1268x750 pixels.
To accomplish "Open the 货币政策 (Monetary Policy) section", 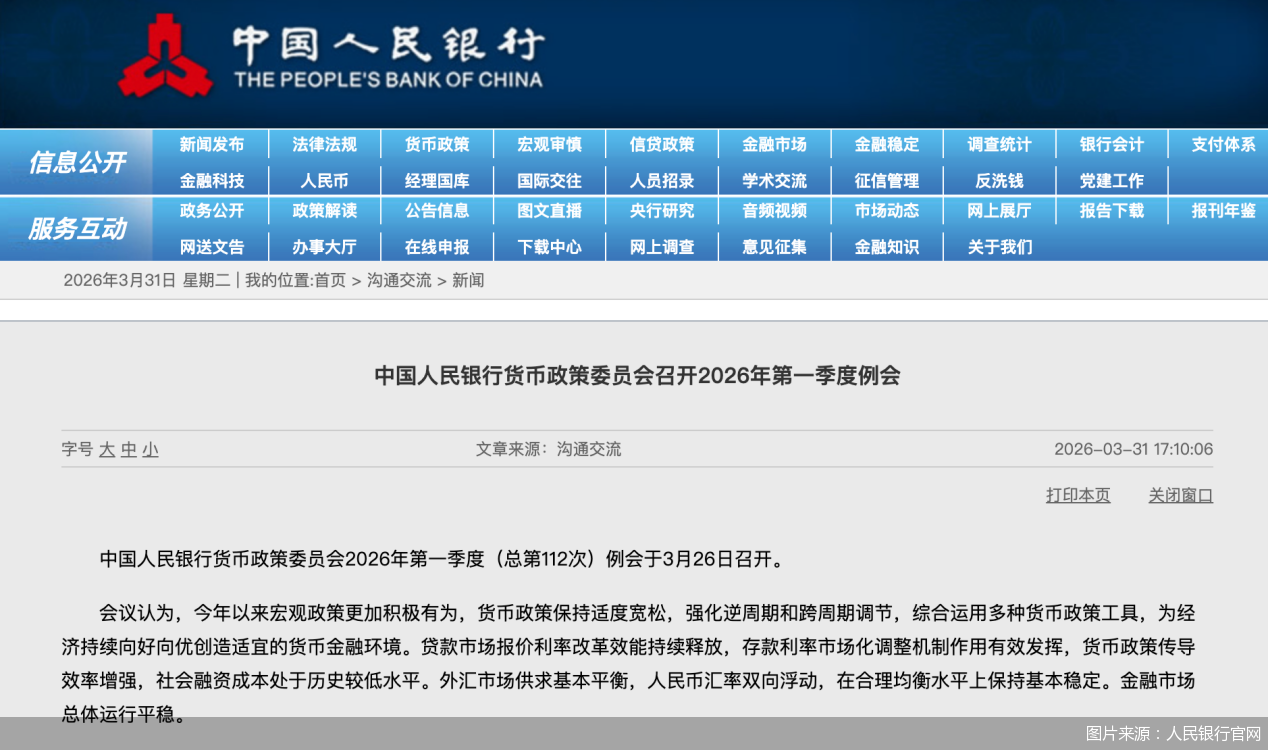I will coord(437,144).
